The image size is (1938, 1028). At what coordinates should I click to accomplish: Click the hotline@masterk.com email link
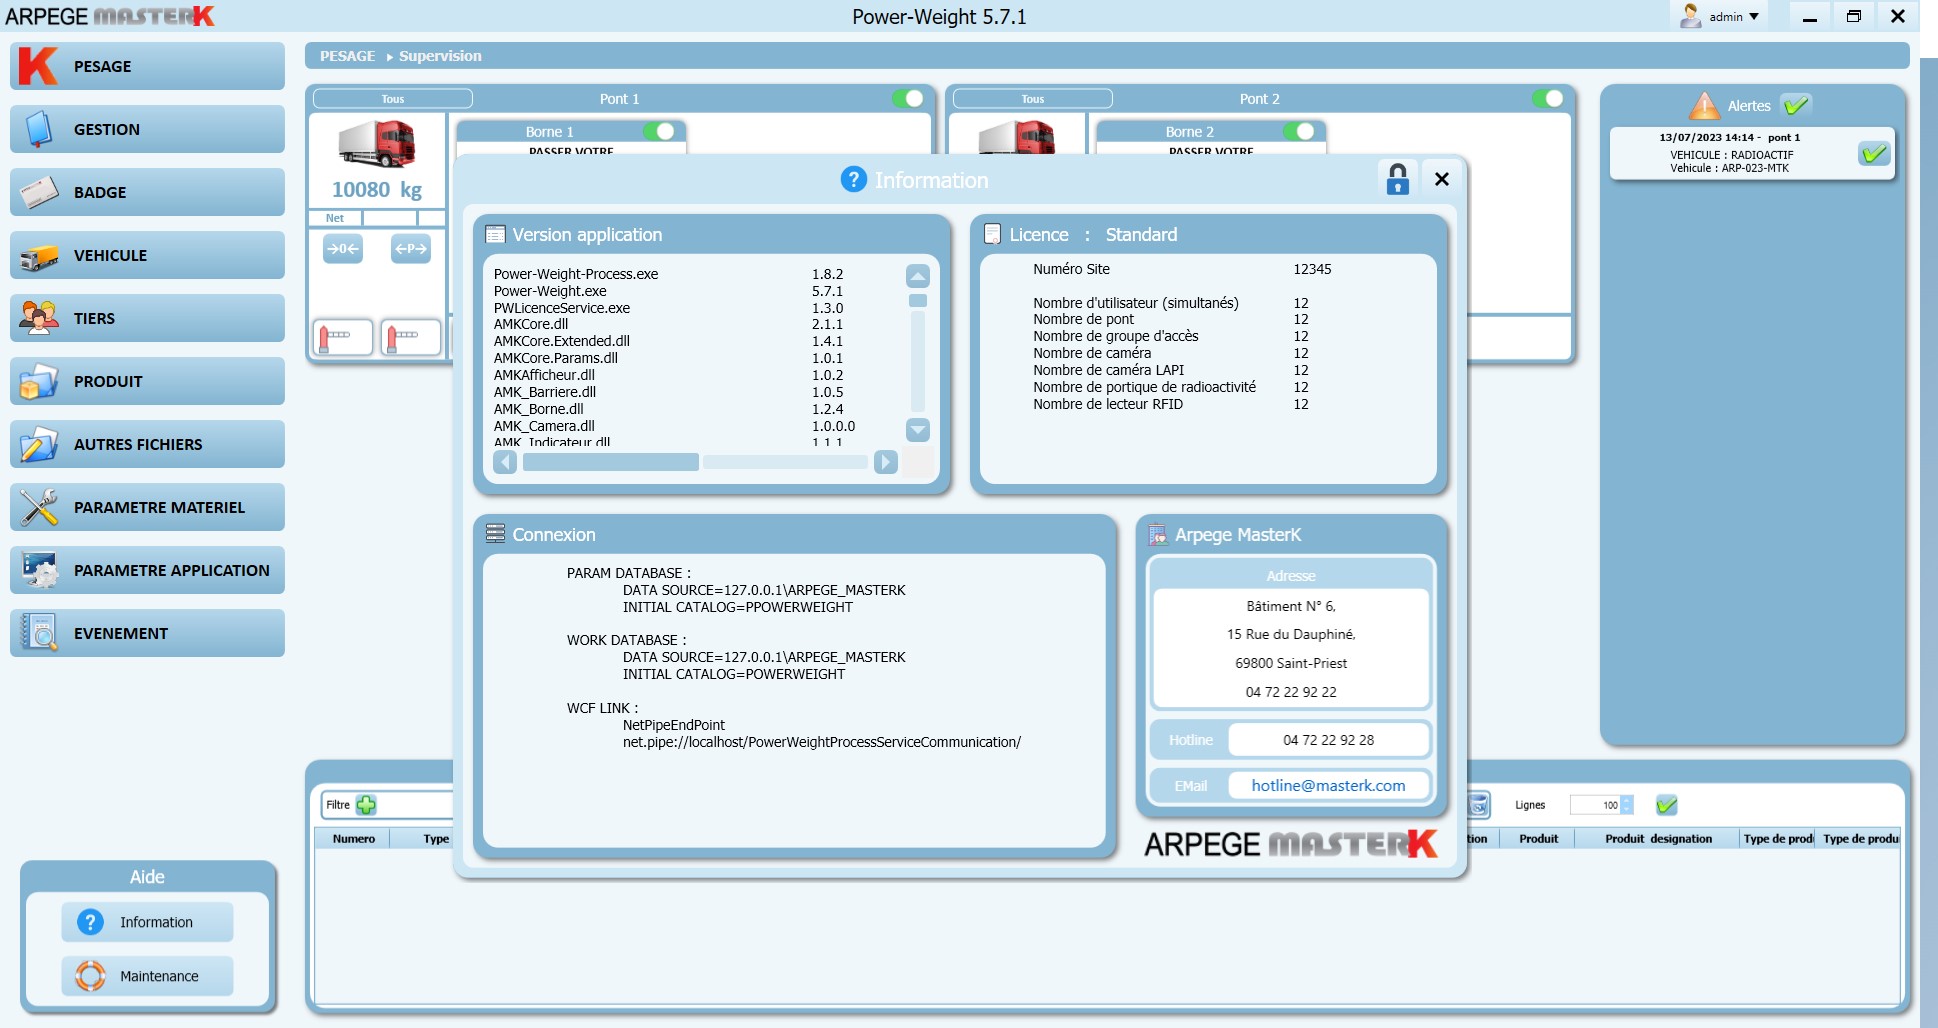click(1330, 785)
